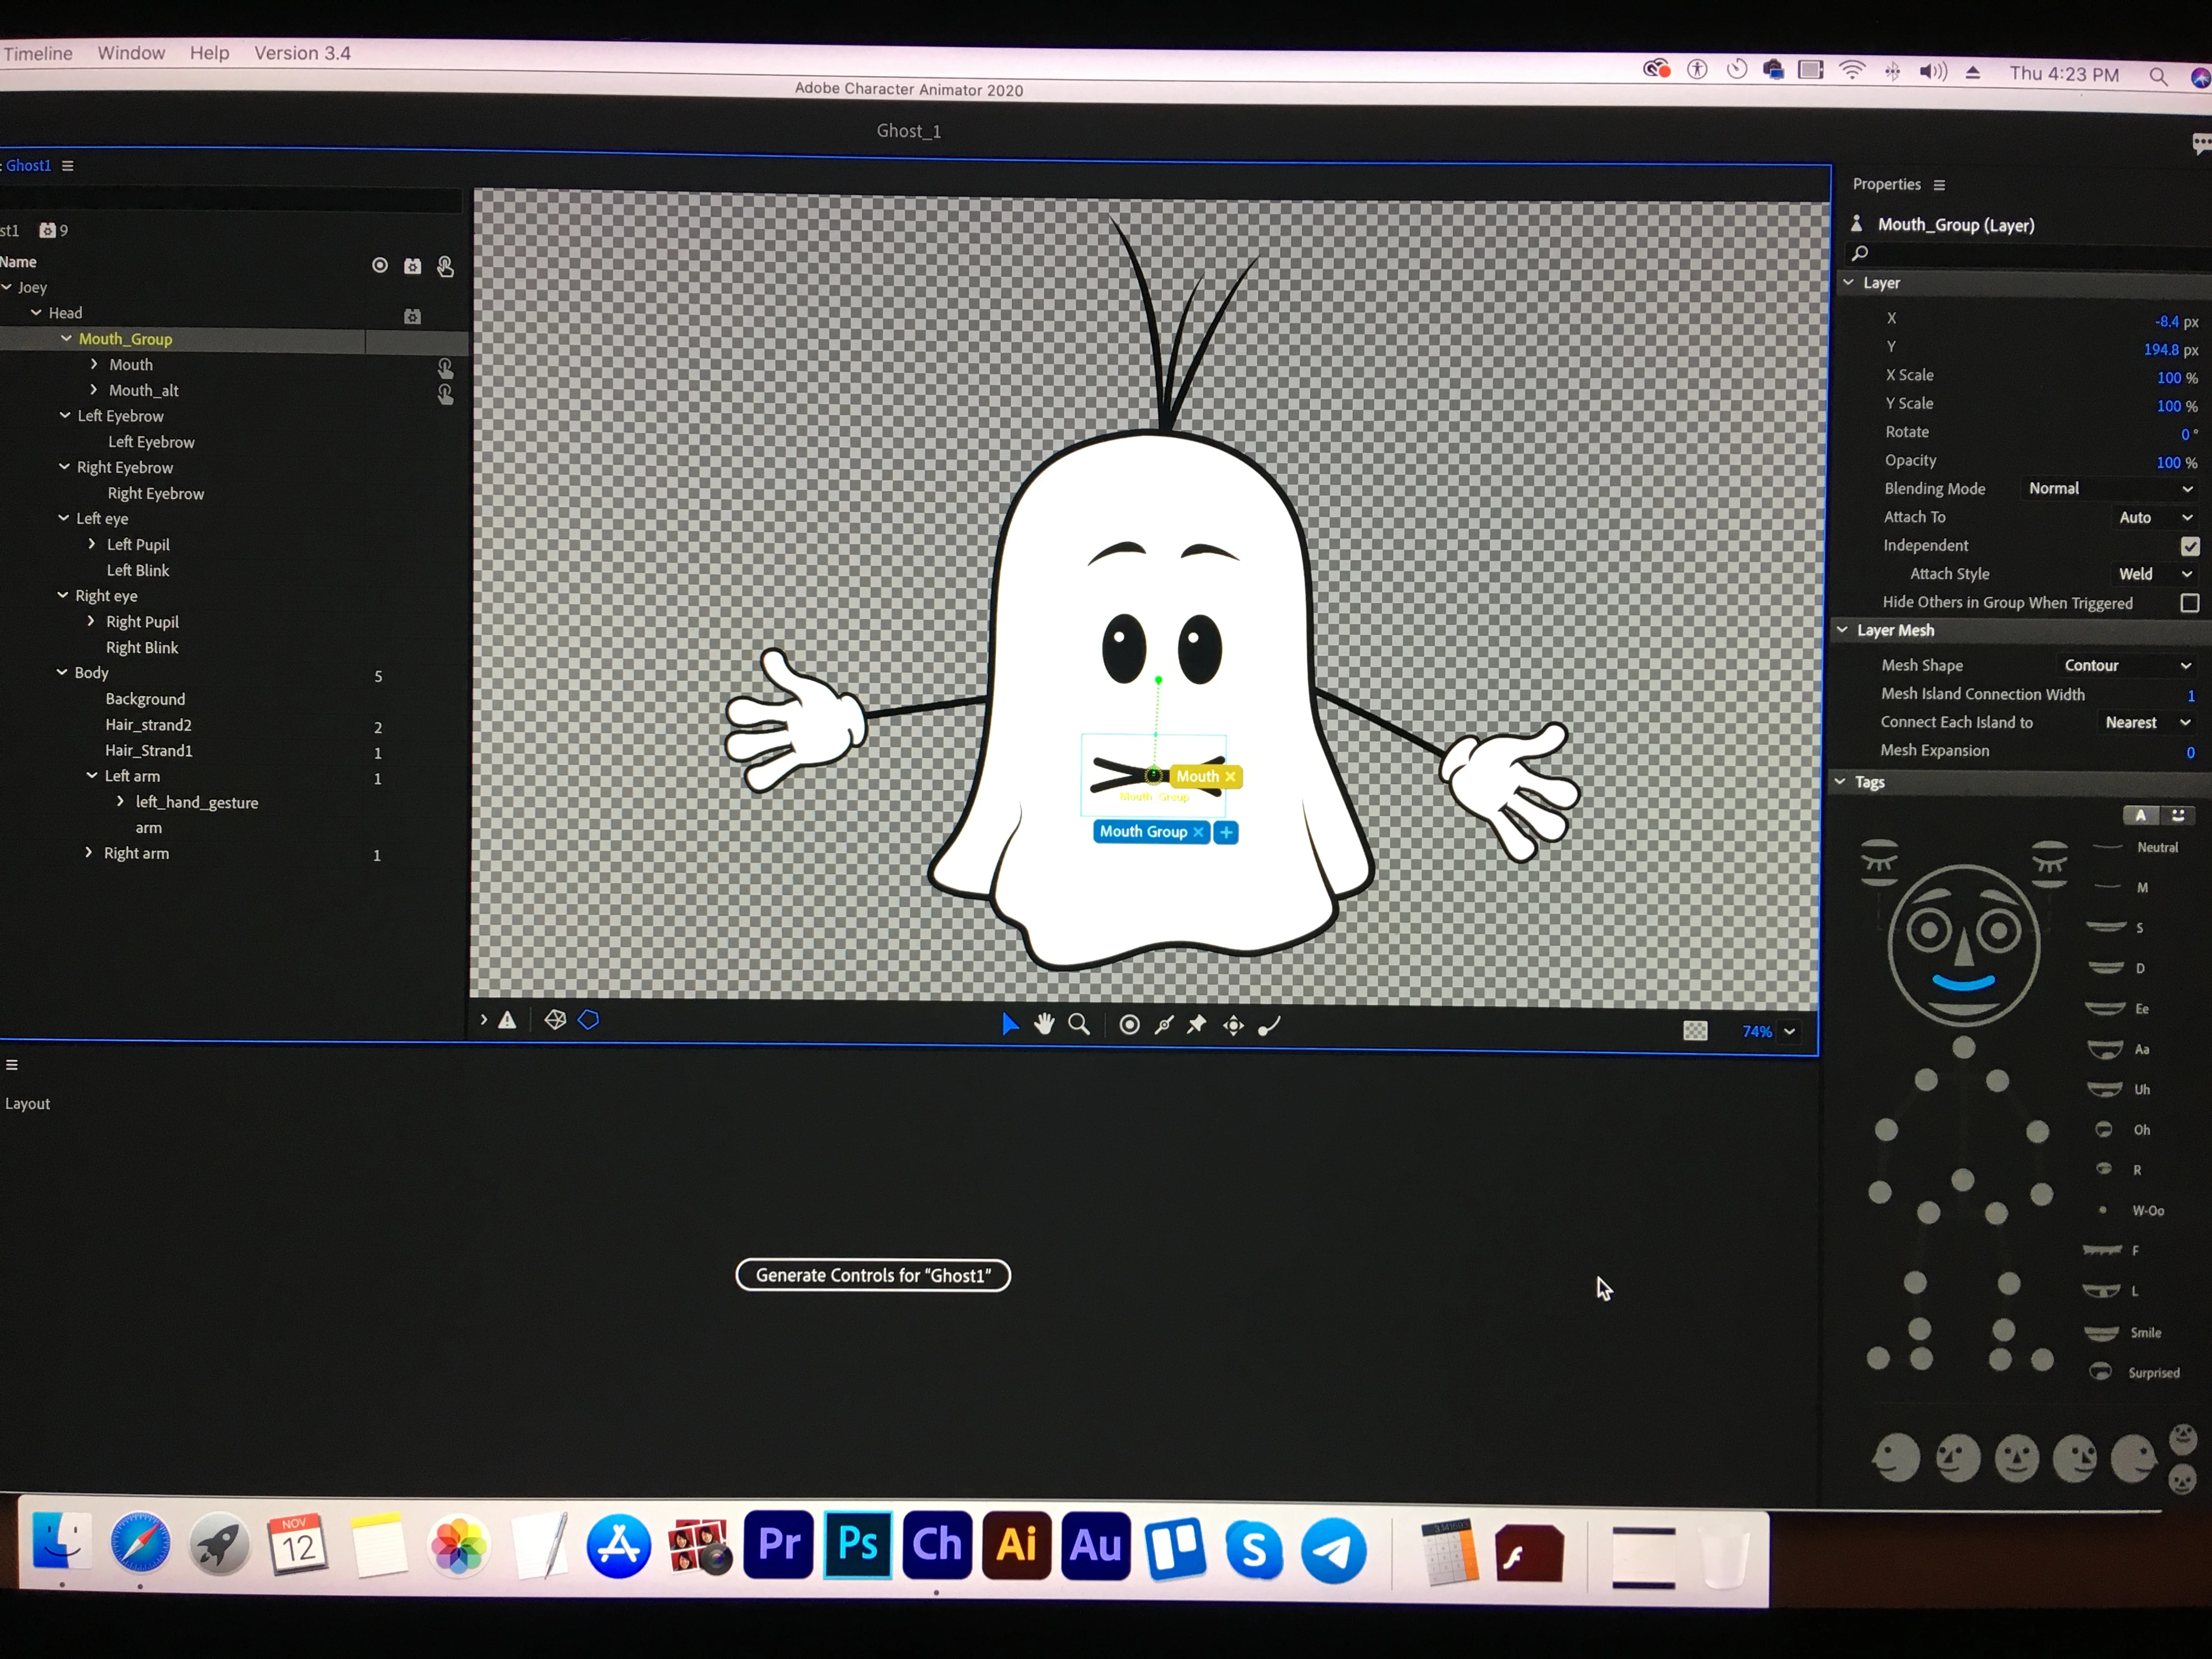Open the Help menu
Screen dimensions: 2212x1659
(x=209, y=53)
